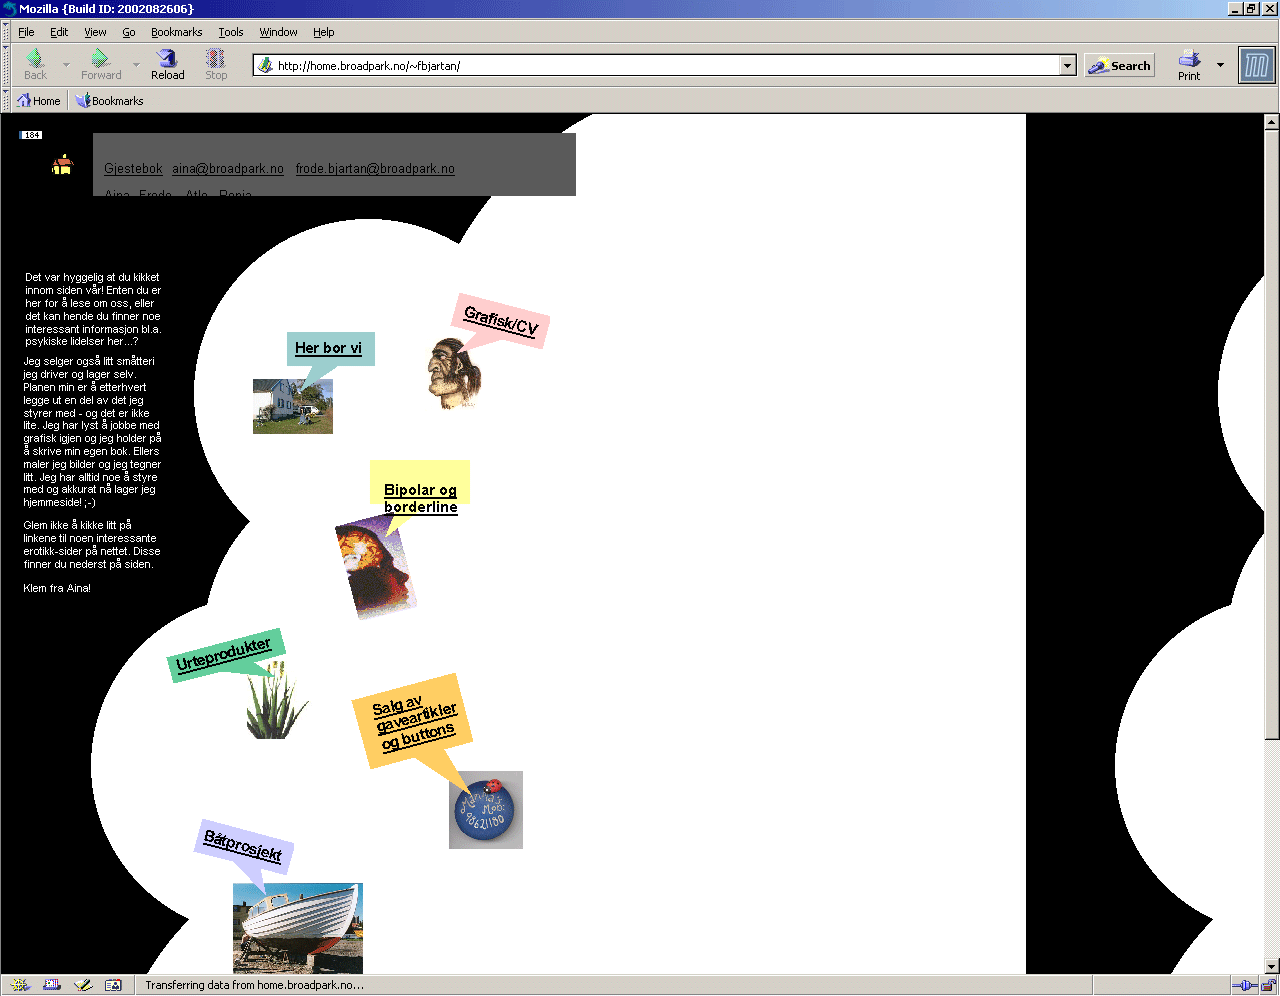1280x996 pixels.
Task: Open the Forward history dropdown arrow
Action: coord(136,65)
